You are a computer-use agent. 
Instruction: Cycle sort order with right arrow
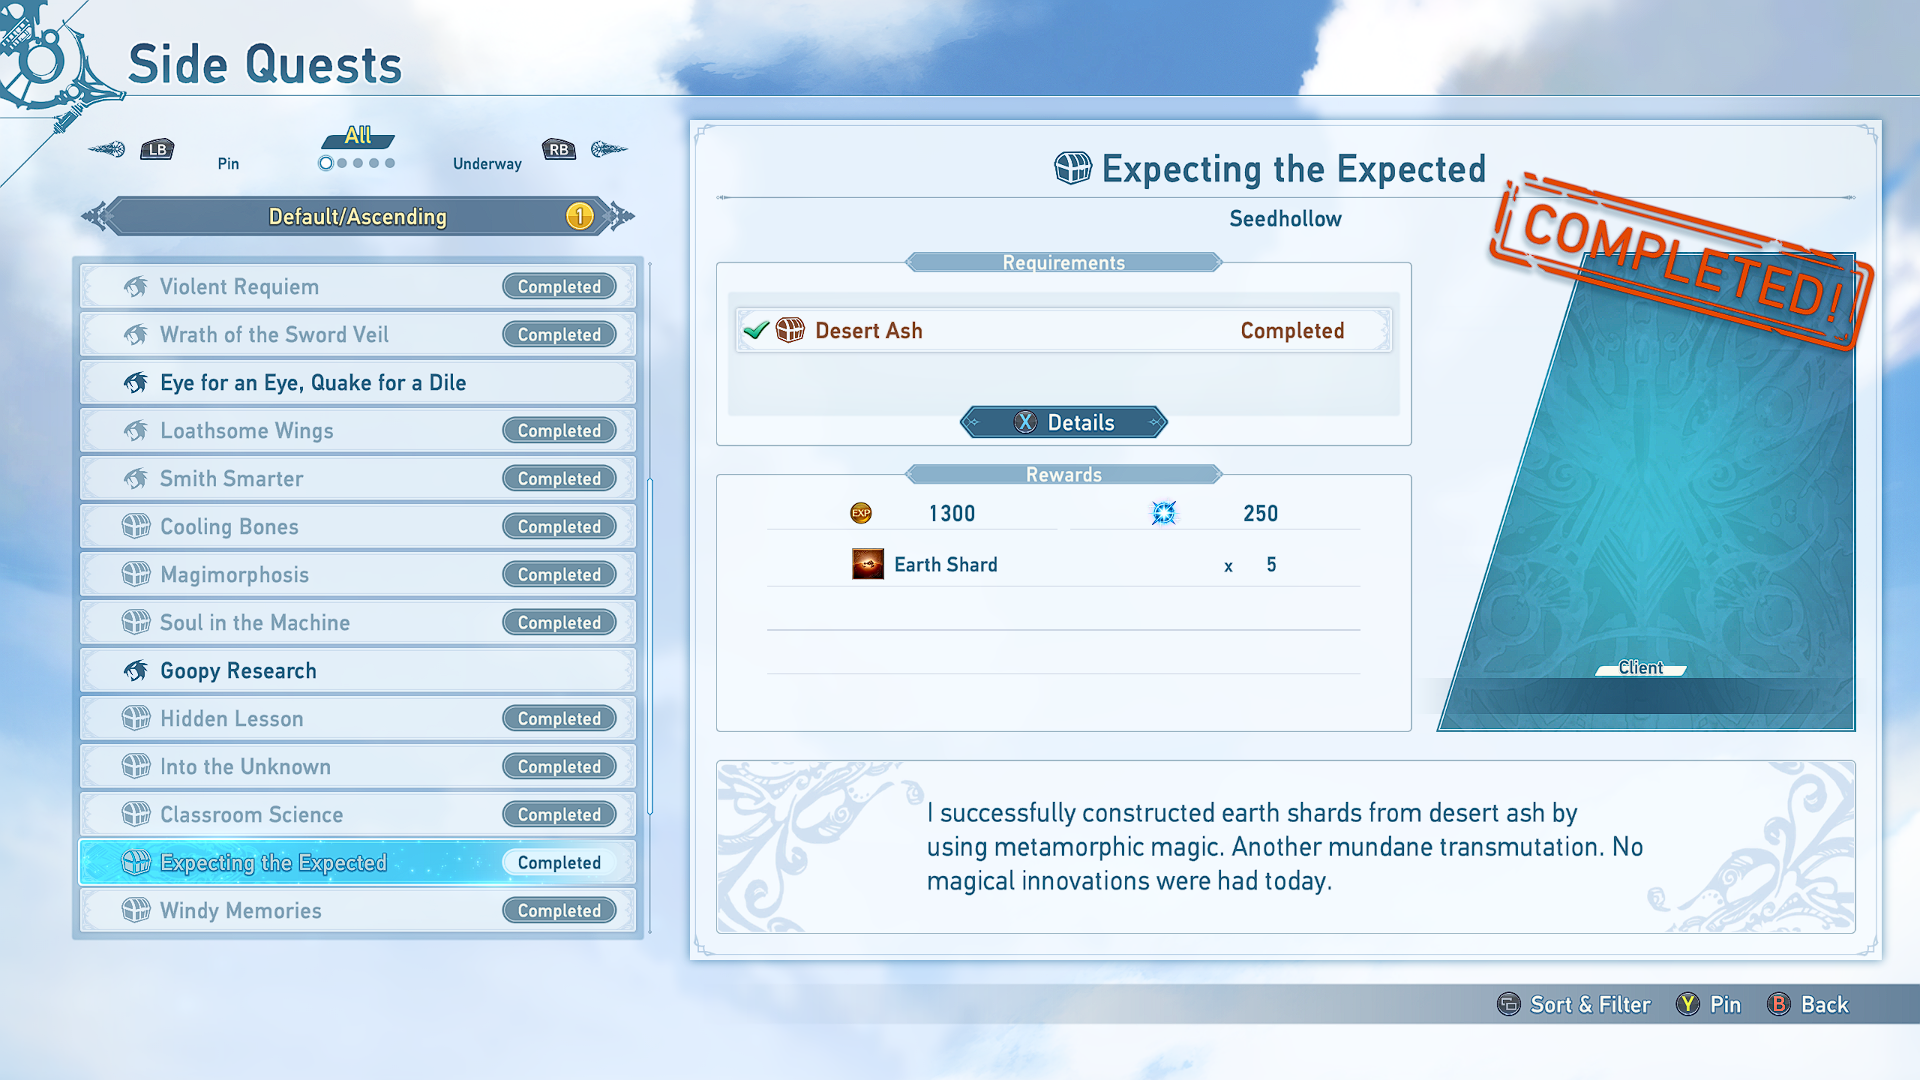click(621, 216)
